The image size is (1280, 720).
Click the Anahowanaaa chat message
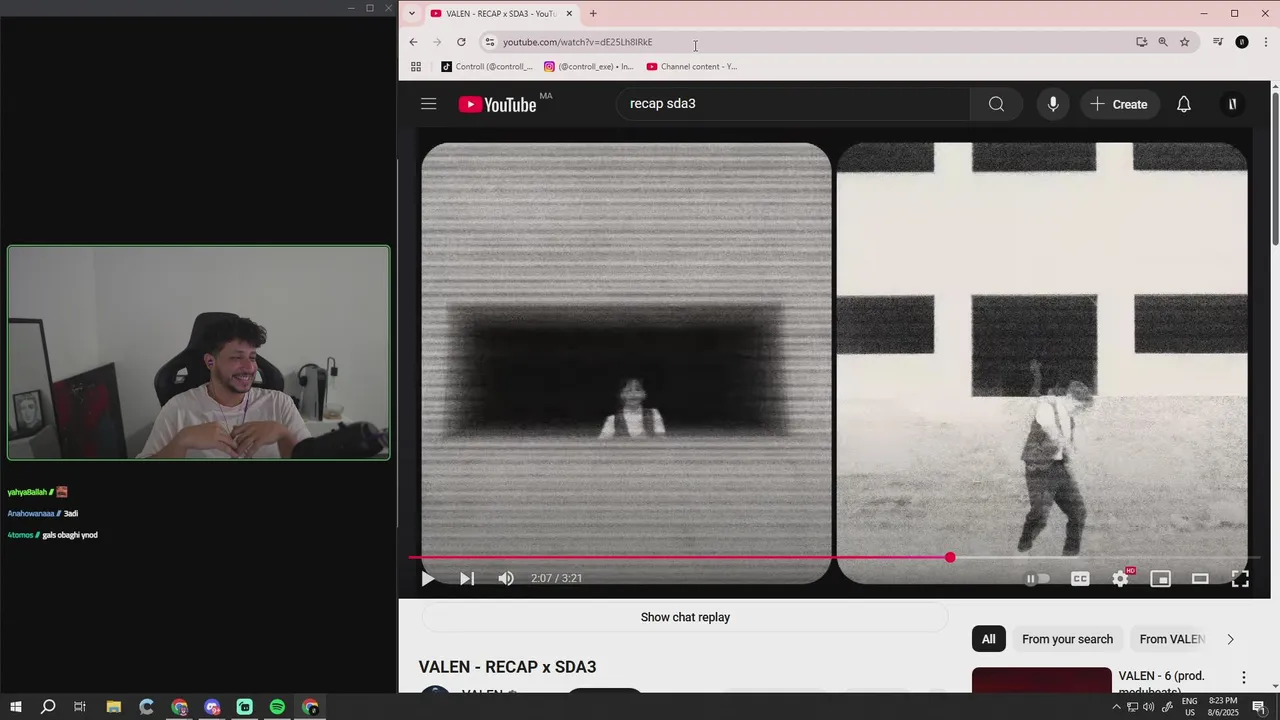(43, 514)
